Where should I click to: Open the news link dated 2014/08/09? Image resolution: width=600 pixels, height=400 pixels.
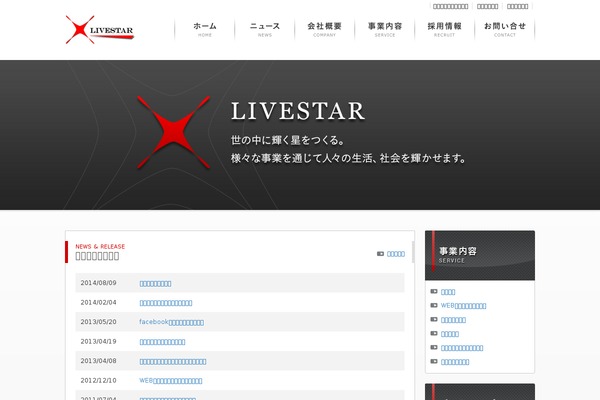155,284
